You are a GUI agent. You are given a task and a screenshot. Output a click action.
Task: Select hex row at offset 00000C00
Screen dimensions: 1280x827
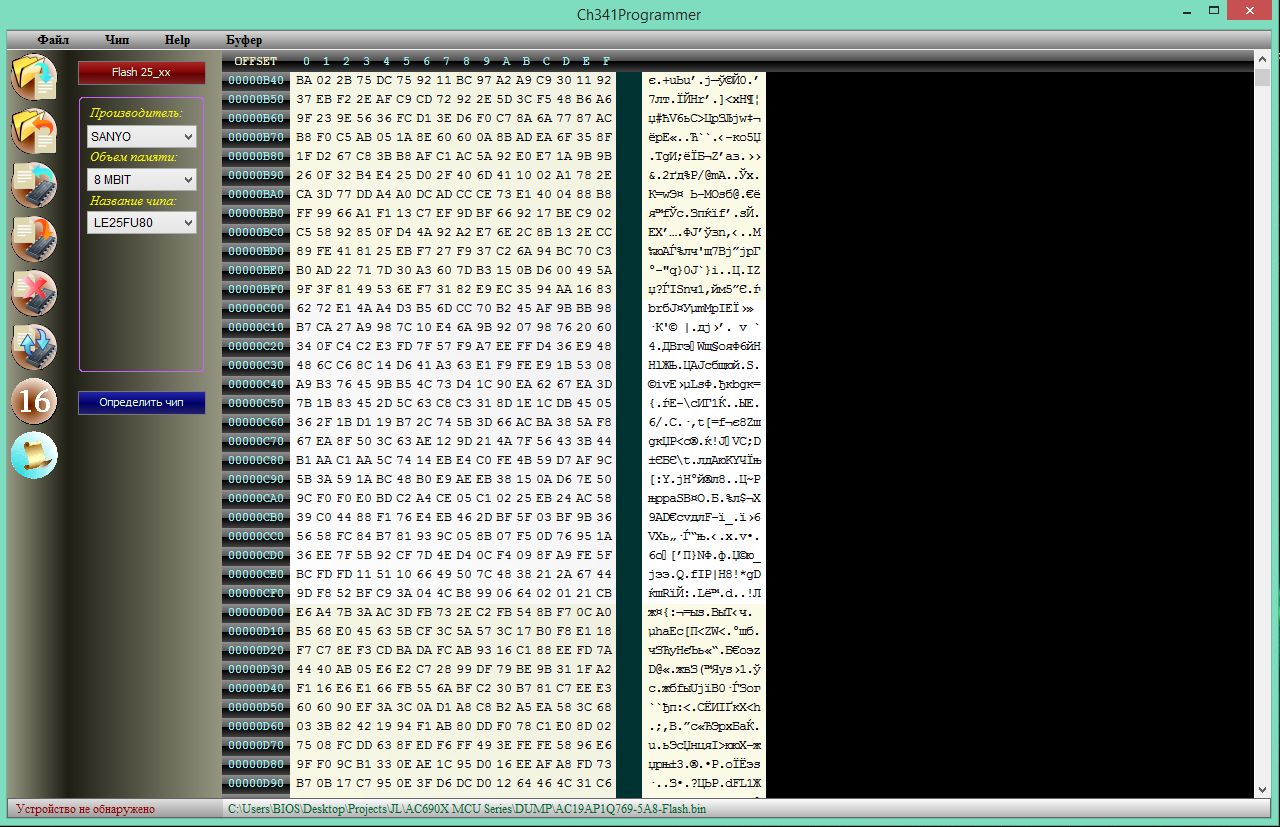pos(418,308)
